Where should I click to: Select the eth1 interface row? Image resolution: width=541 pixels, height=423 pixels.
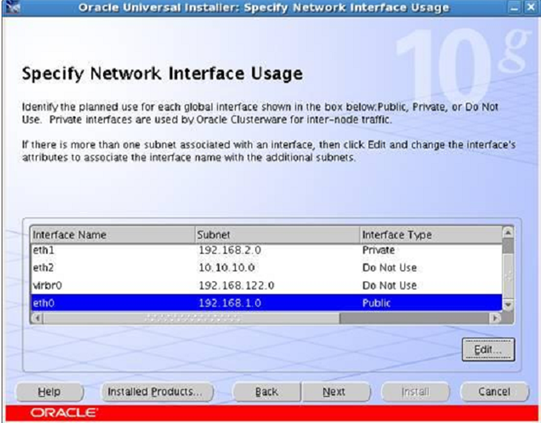click(266, 250)
